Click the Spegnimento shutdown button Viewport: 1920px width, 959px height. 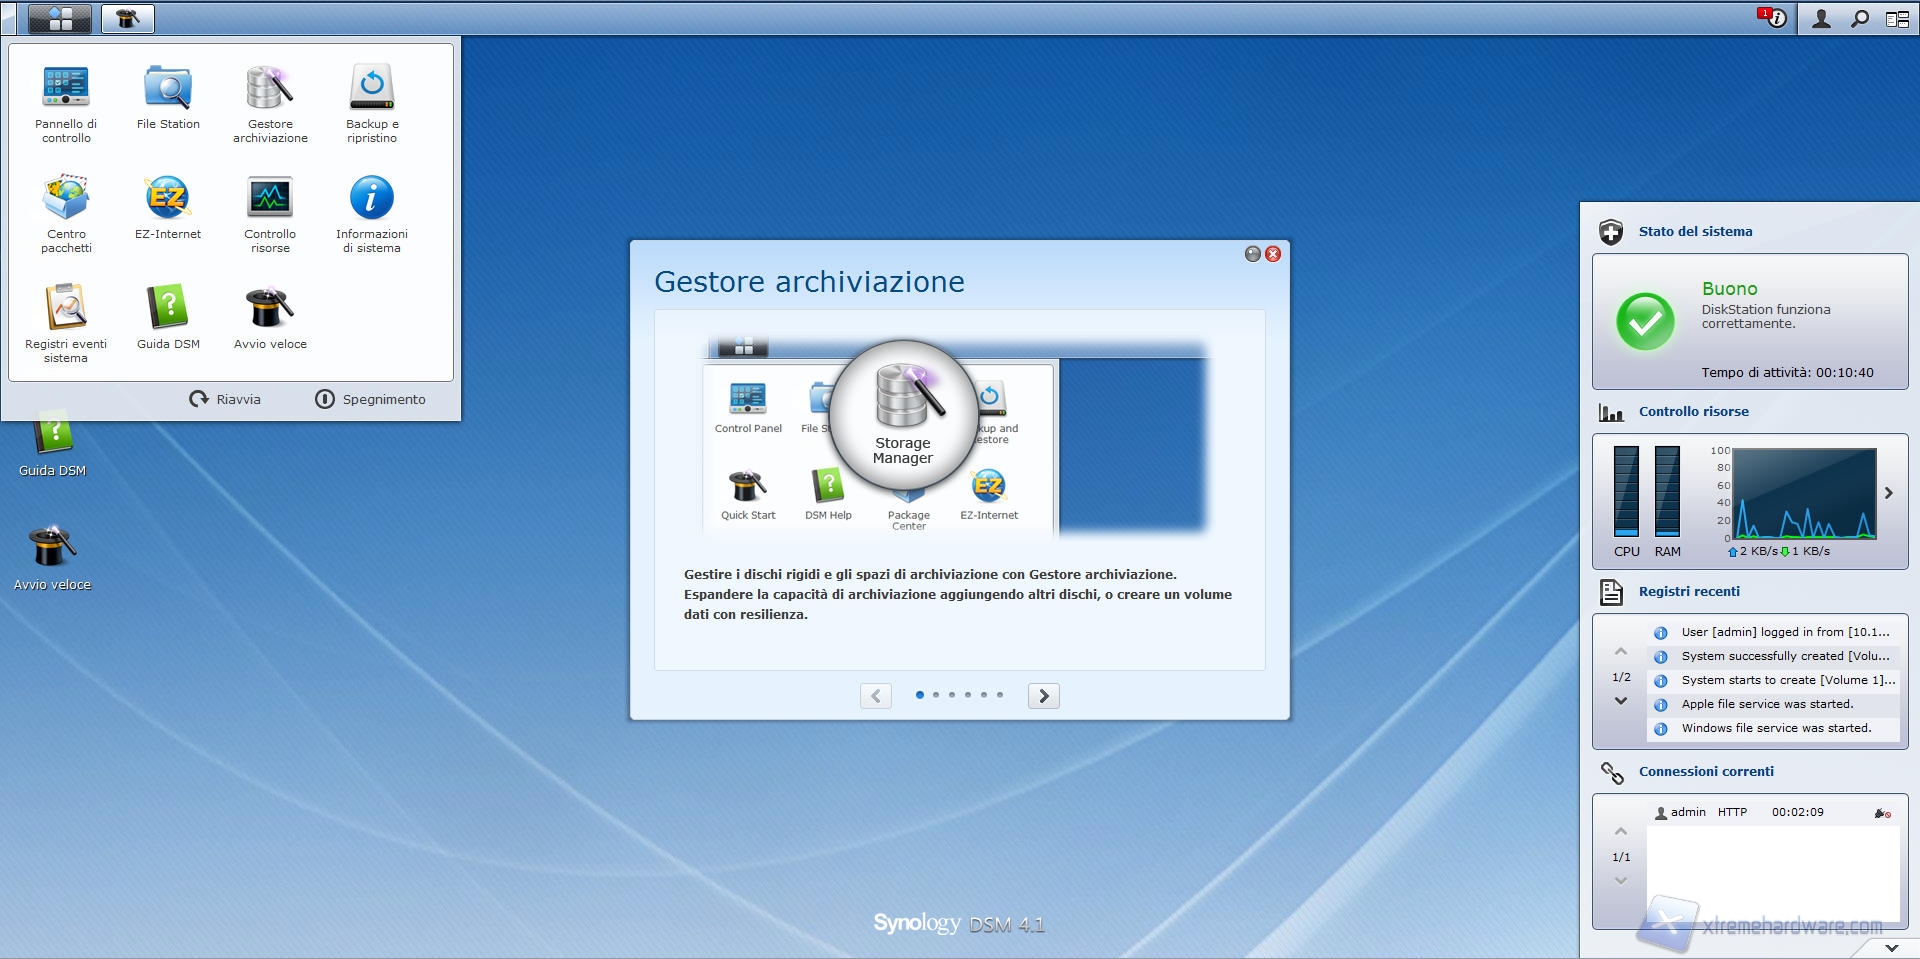coord(371,399)
